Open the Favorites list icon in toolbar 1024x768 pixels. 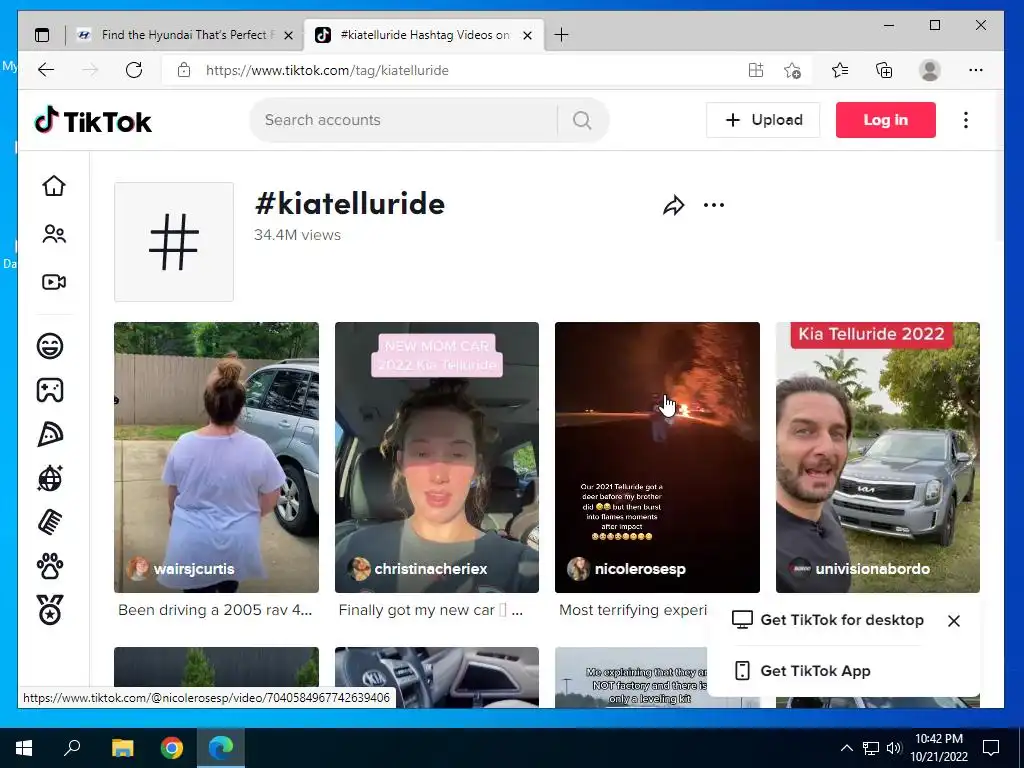(840, 70)
